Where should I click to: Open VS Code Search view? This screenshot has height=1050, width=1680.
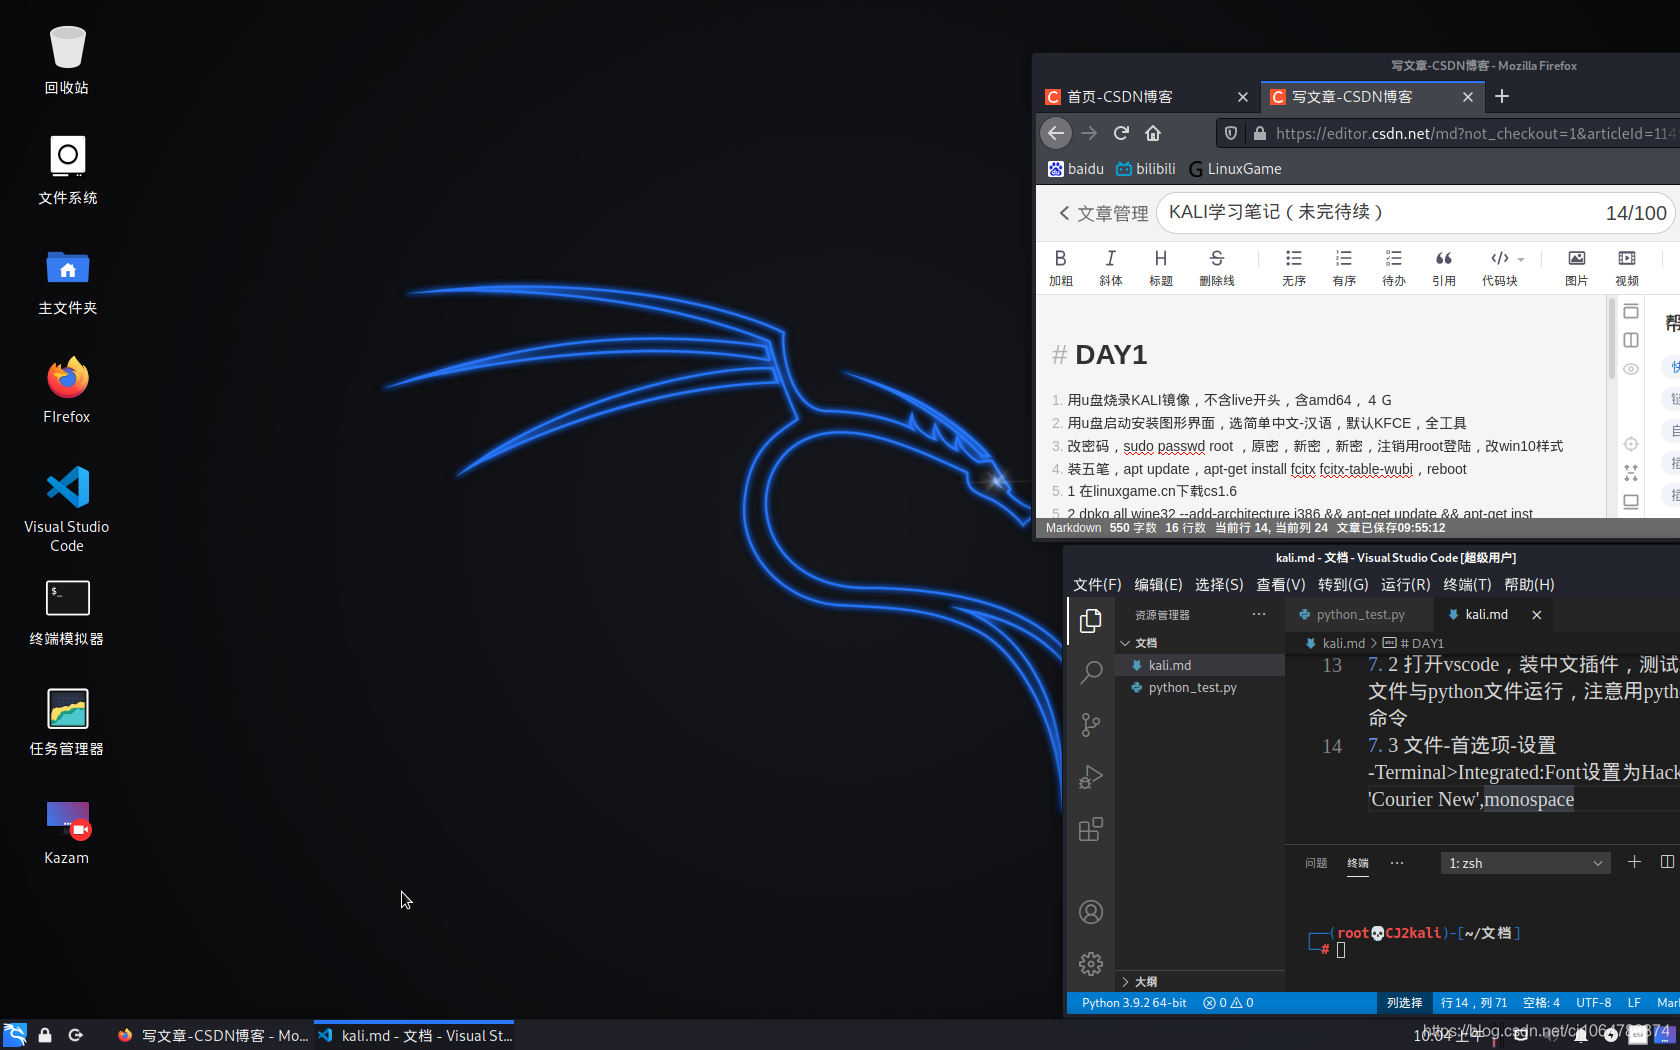point(1091,672)
